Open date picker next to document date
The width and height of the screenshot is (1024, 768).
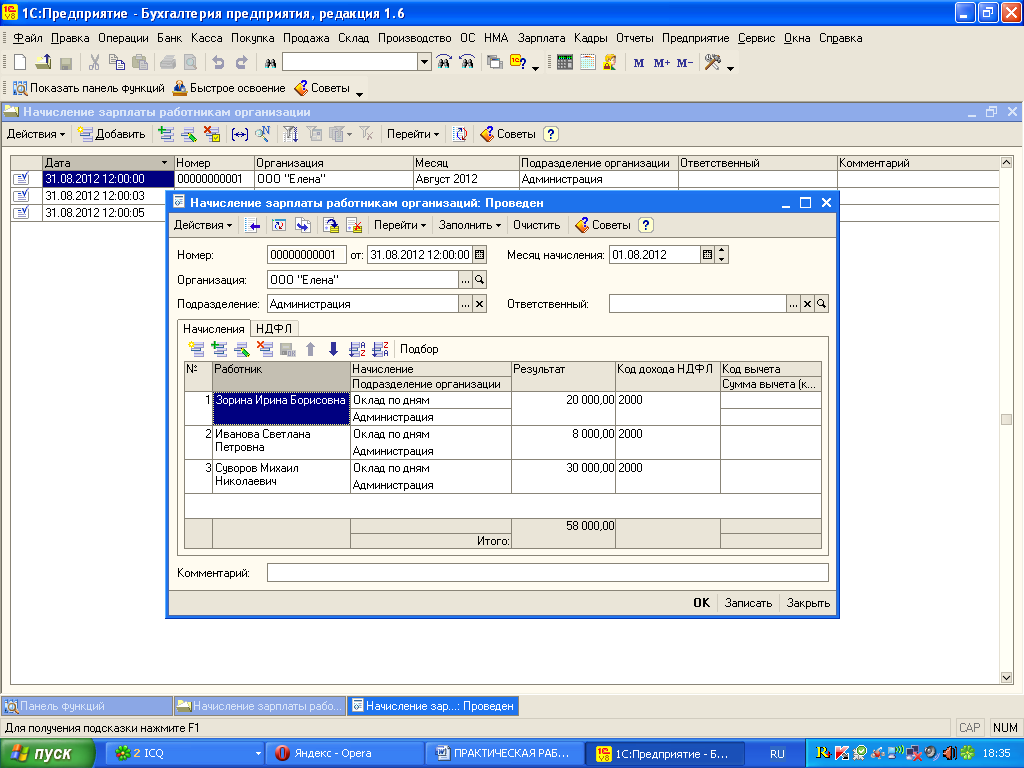(479, 255)
